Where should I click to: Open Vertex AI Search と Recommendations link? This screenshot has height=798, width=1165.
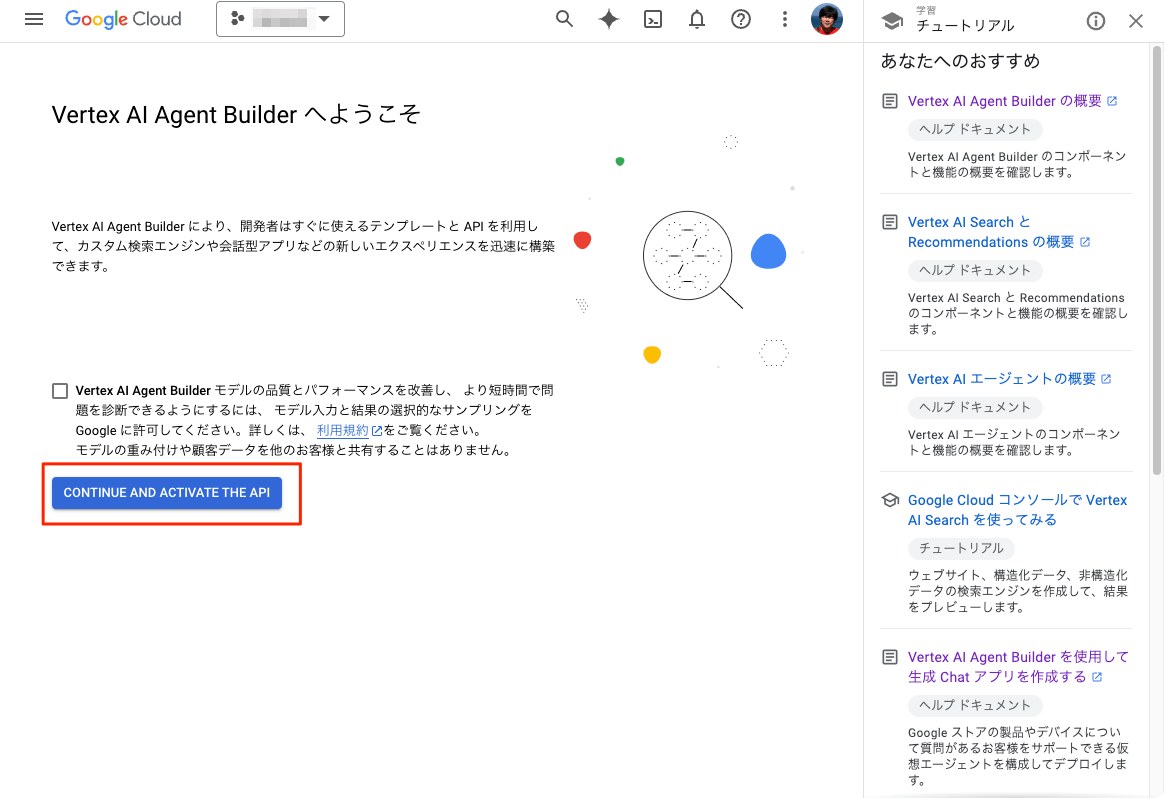click(991, 232)
